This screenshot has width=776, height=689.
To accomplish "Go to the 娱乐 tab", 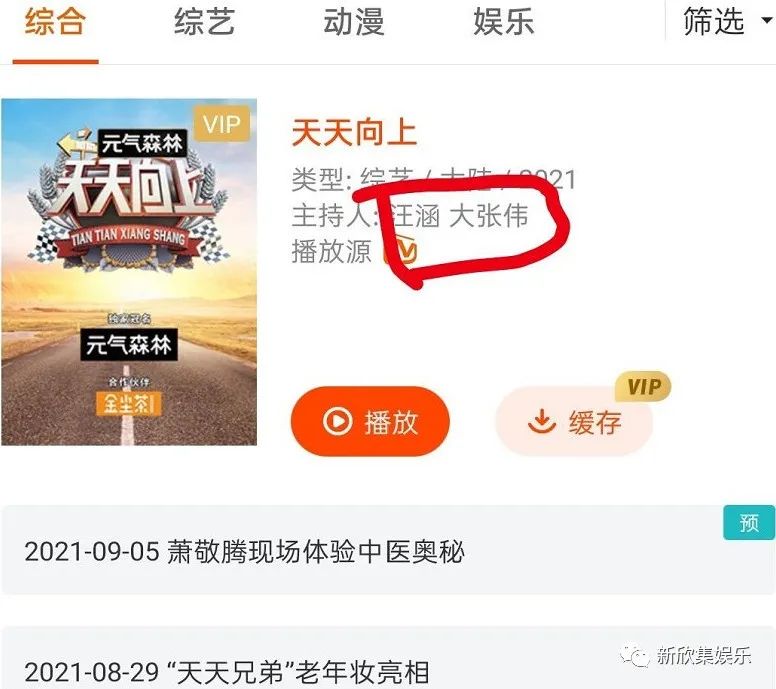I will 504,22.
